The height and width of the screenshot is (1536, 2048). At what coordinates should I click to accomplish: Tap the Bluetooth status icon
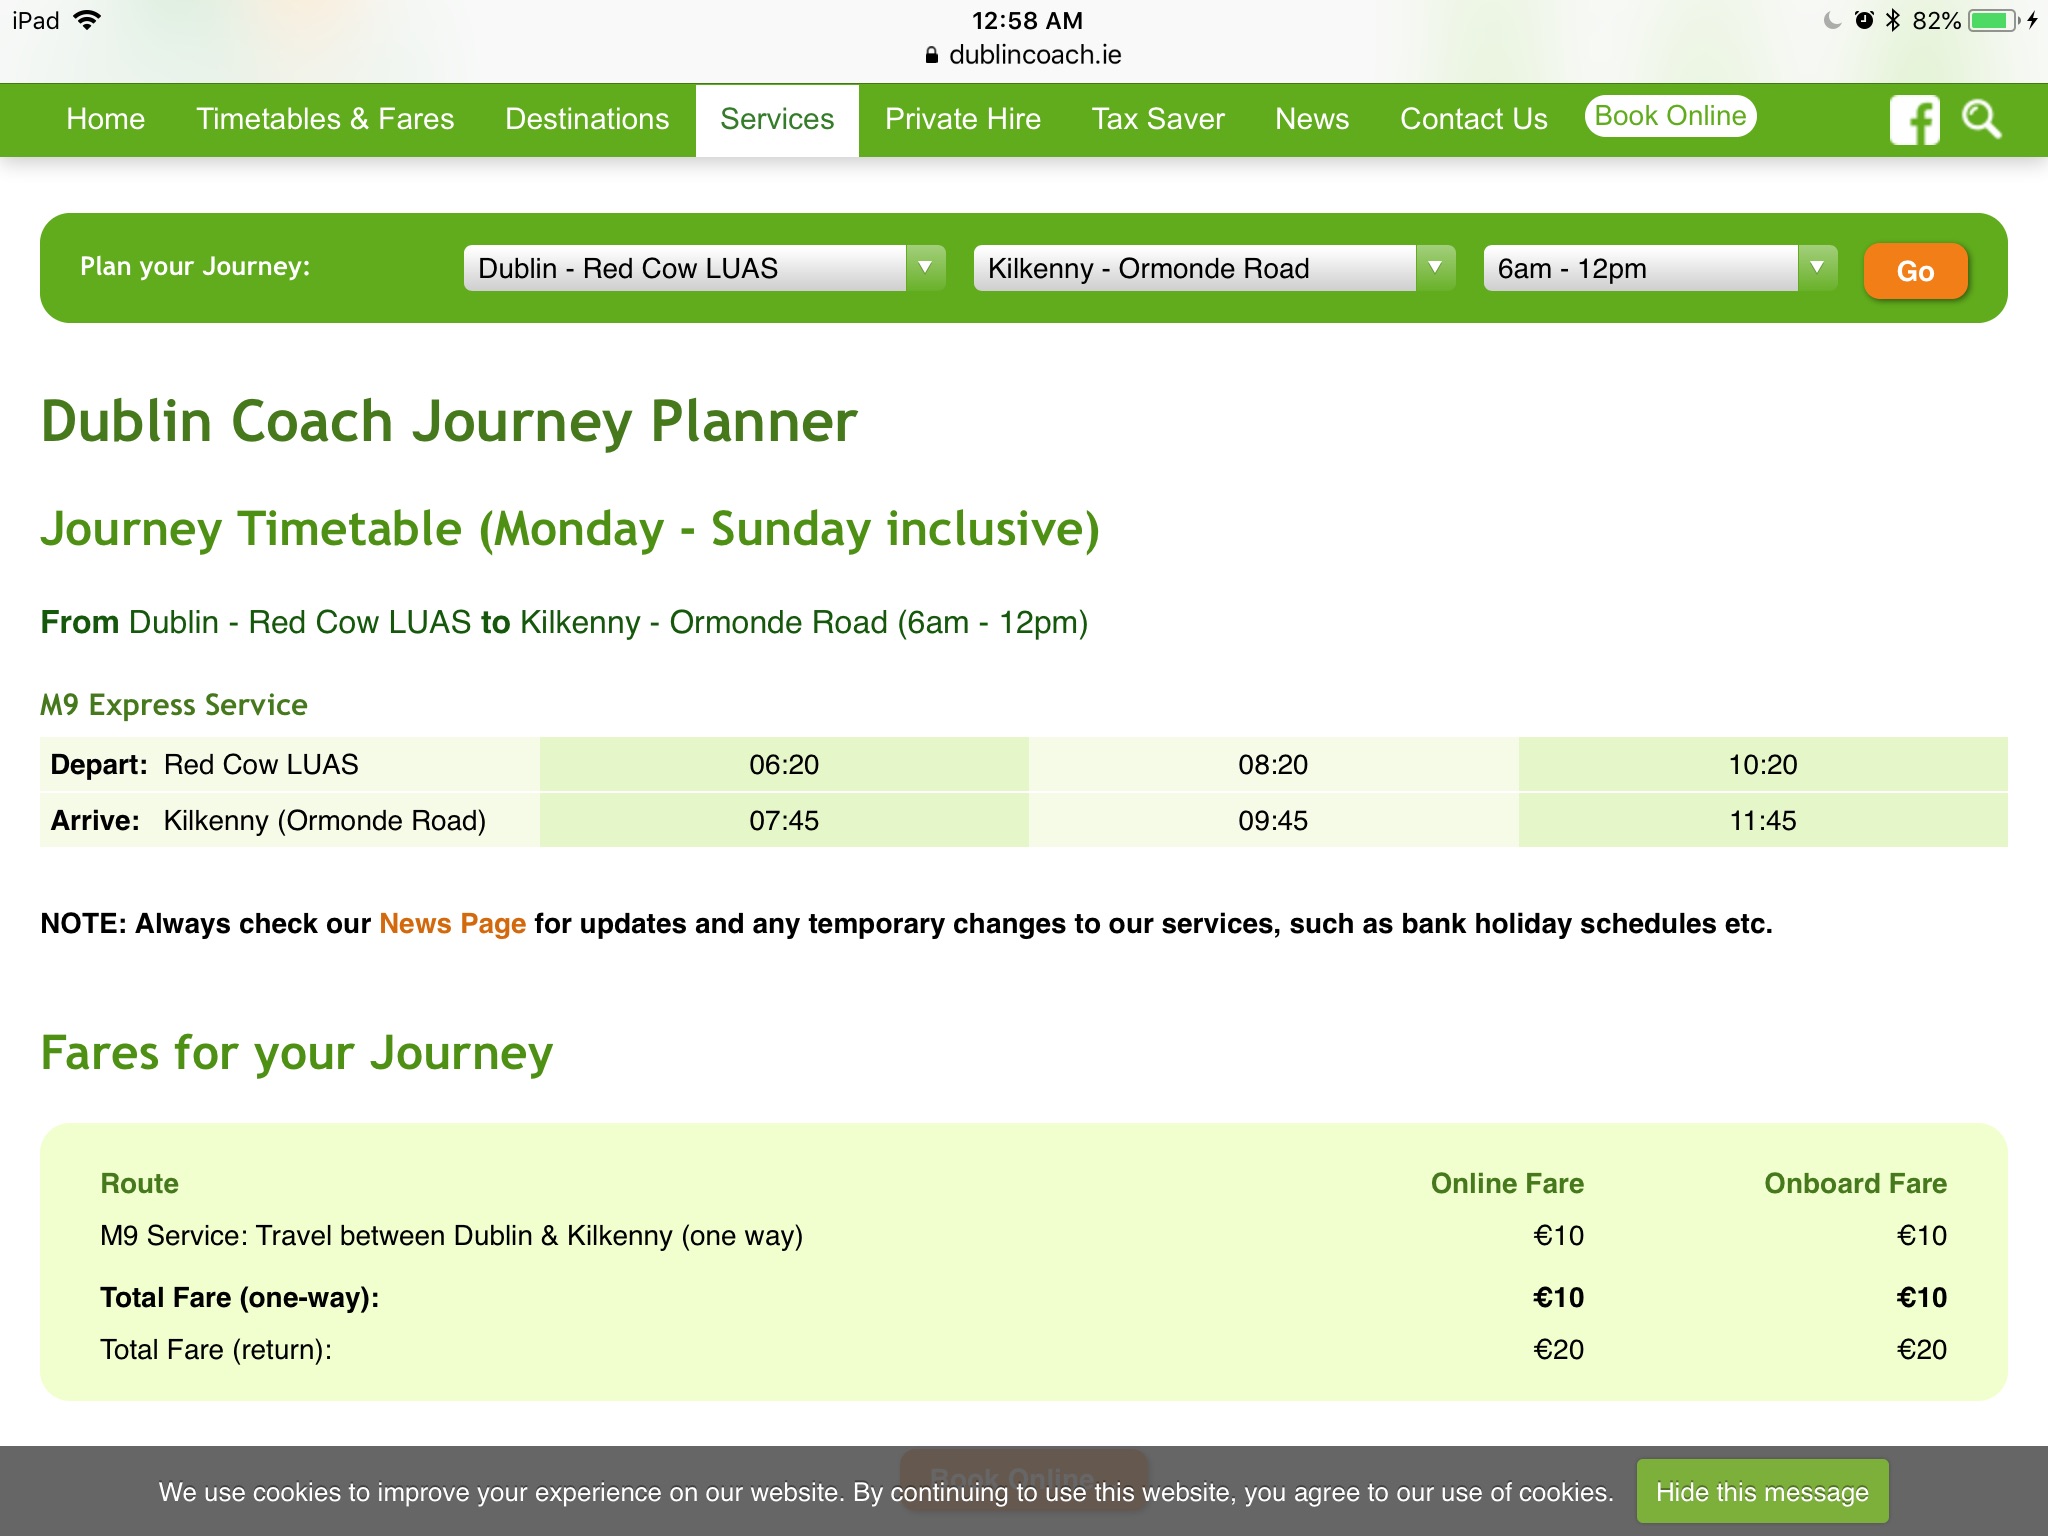[x=1892, y=20]
